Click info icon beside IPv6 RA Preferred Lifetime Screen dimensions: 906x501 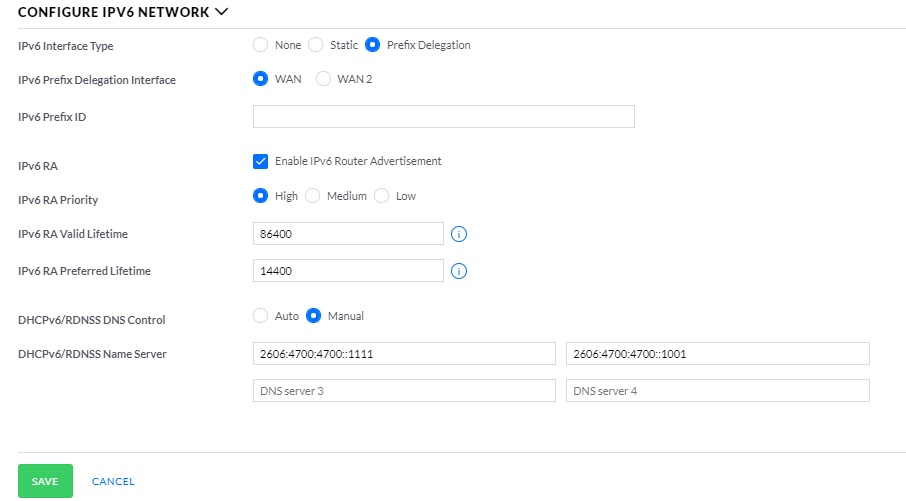pyautogui.click(x=460, y=271)
